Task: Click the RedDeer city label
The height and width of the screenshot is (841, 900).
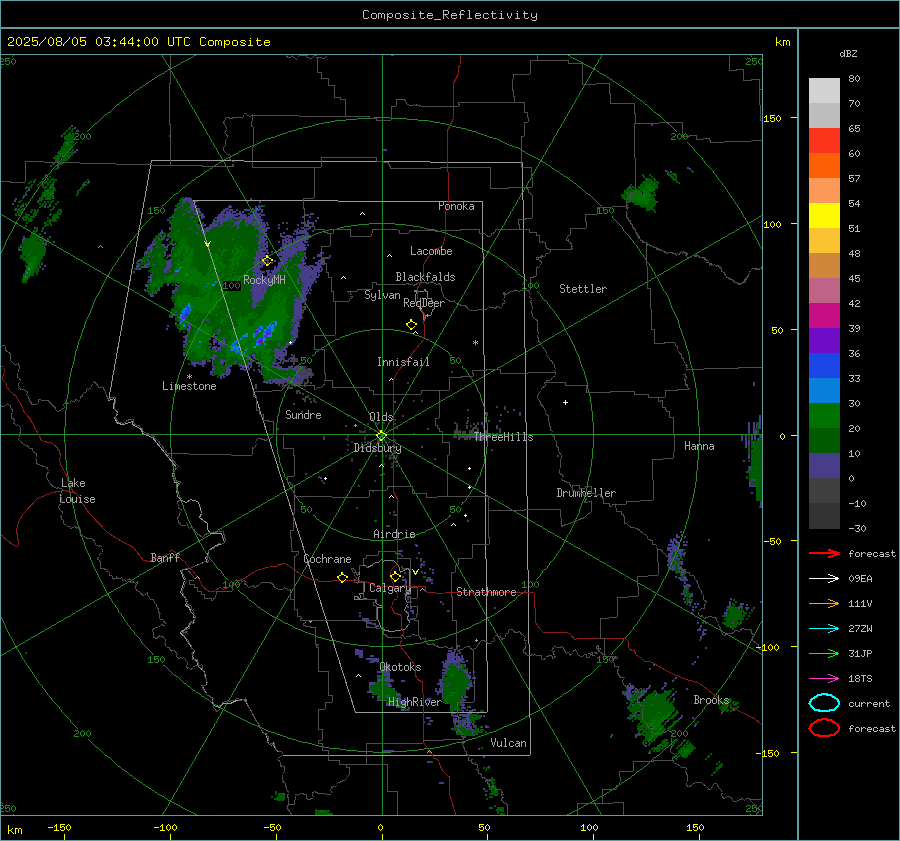Action: 424,303
